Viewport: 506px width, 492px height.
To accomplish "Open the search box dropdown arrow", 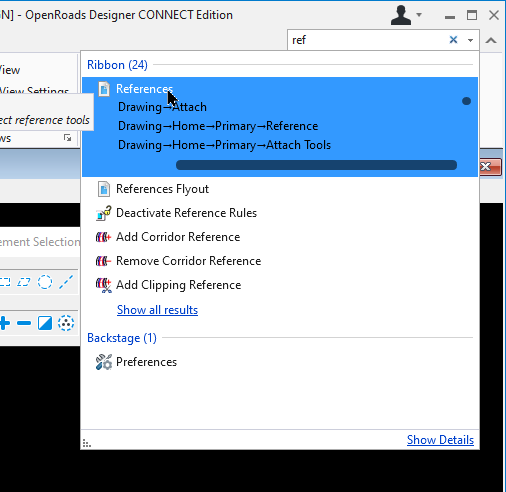I will (470, 40).
